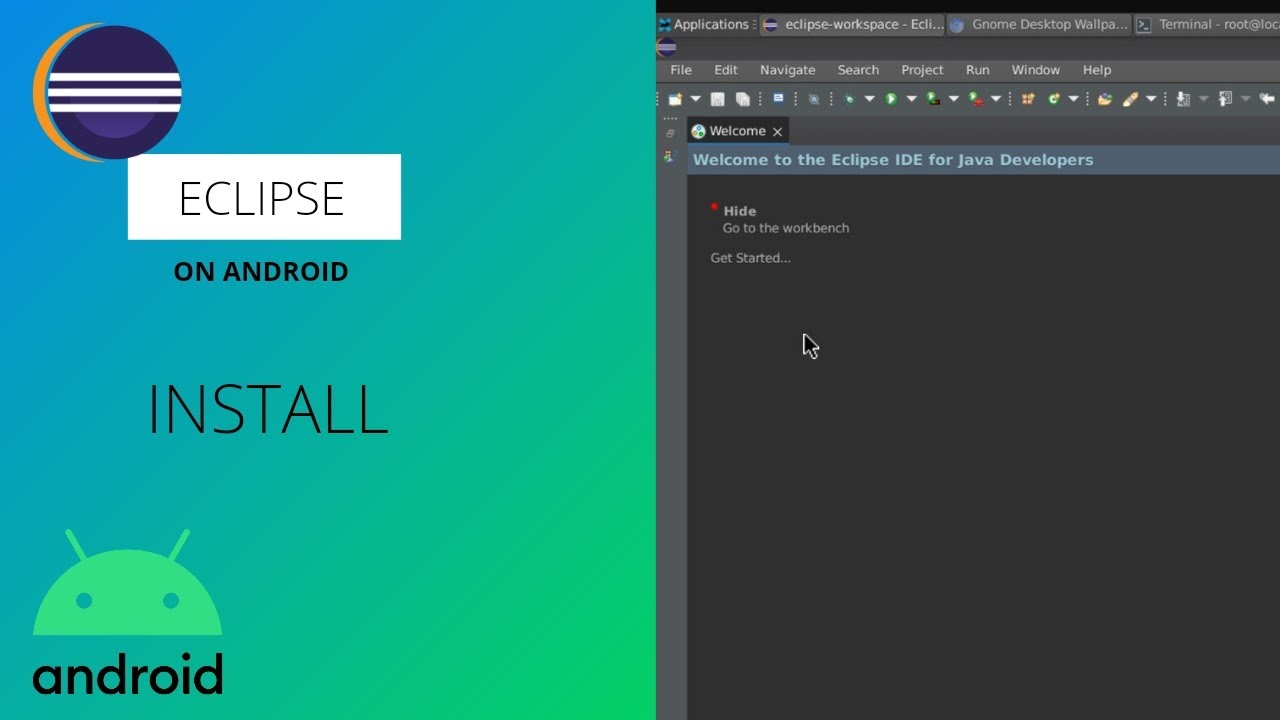Screen dimensions: 1280x720
Task: Open the Edit menu
Action: [x=726, y=70]
